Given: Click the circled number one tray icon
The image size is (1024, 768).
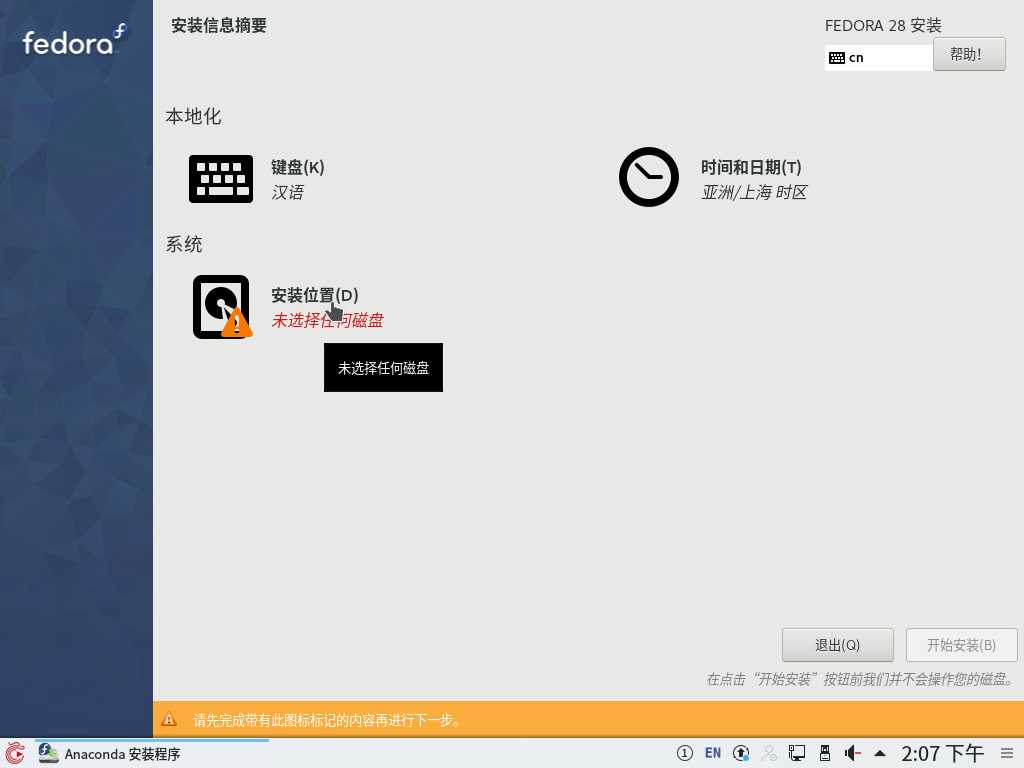Looking at the screenshot, I should pyautogui.click(x=684, y=753).
